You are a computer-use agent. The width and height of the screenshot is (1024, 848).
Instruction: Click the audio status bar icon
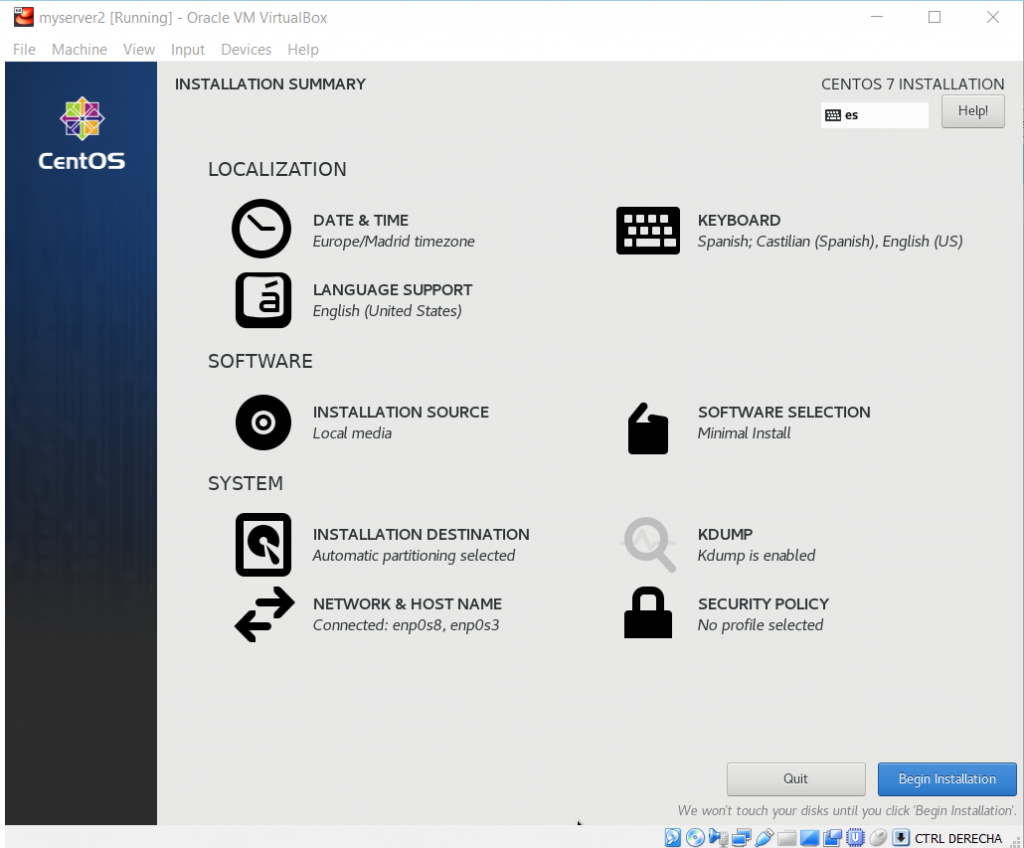[718, 838]
